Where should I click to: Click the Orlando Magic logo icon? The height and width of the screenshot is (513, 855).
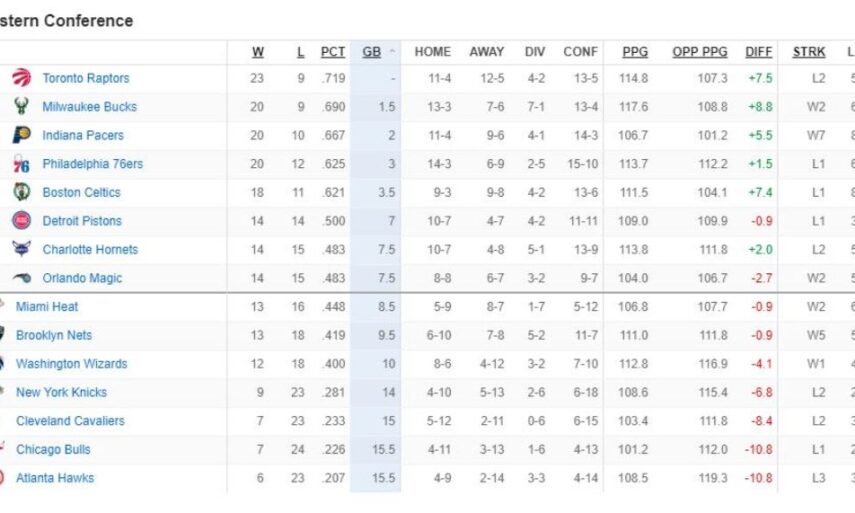(x=21, y=278)
